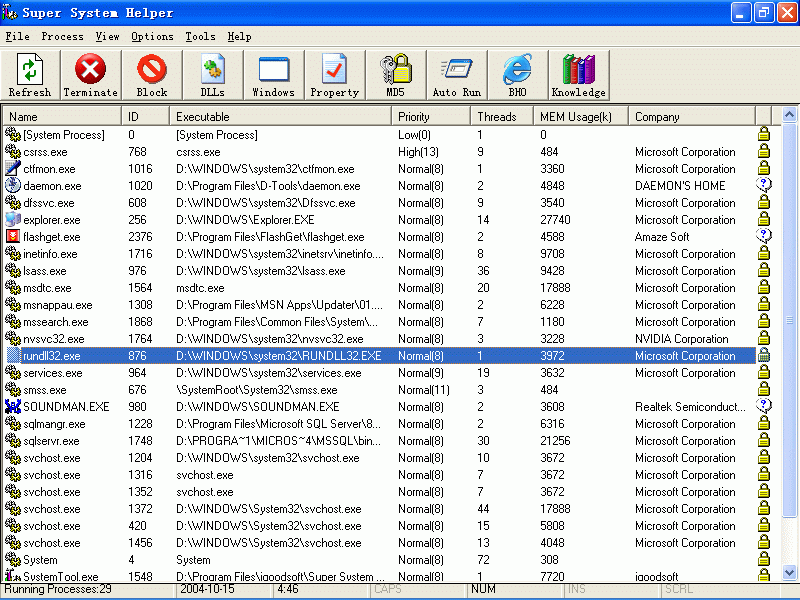The height and width of the screenshot is (600, 800).
Task: Sort by MEM Usage(k) column header
Action: [581, 116]
